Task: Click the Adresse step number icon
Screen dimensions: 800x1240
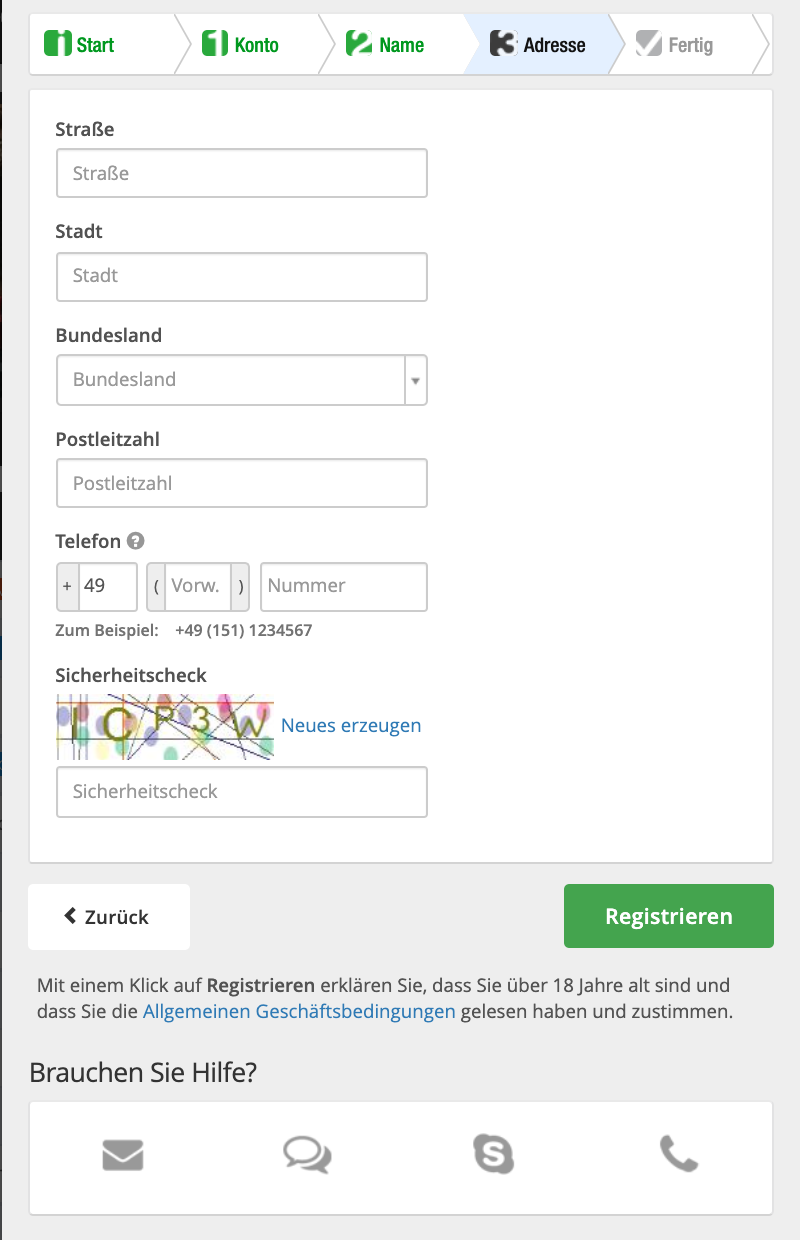Action: pyautogui.click(x=503, y=43)
